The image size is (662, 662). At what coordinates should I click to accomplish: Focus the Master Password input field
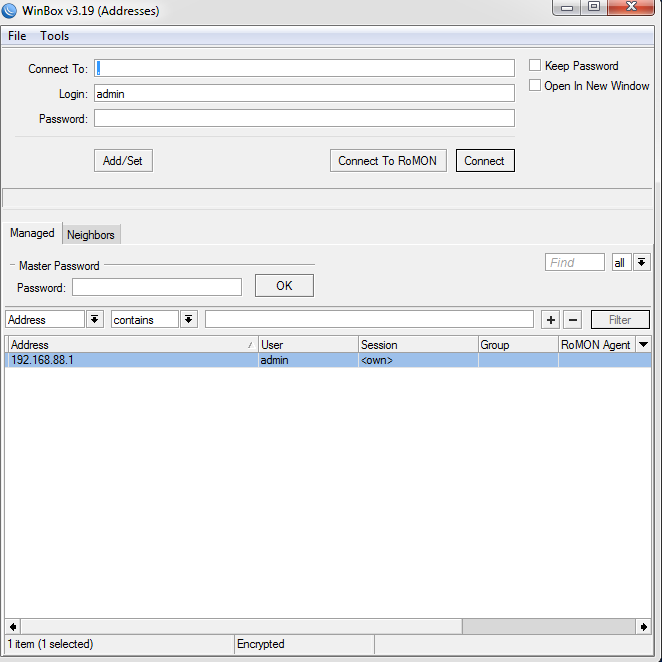pyautogui.click(x=157, y=287)
